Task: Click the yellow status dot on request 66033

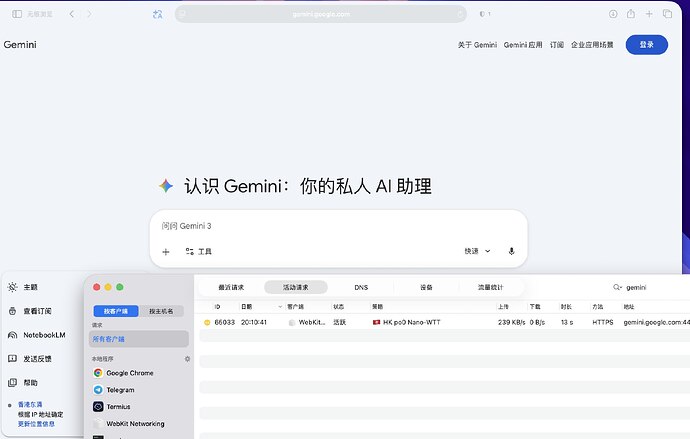Action: pyautogui.click(x=207, y=322)
